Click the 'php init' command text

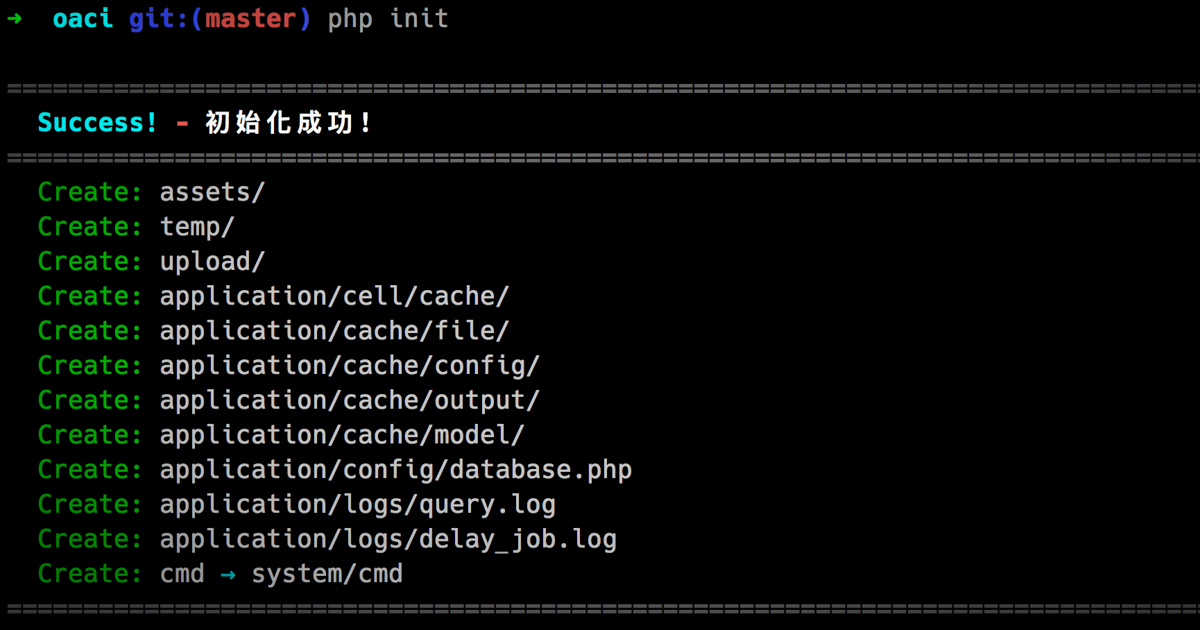click(388, 20)
